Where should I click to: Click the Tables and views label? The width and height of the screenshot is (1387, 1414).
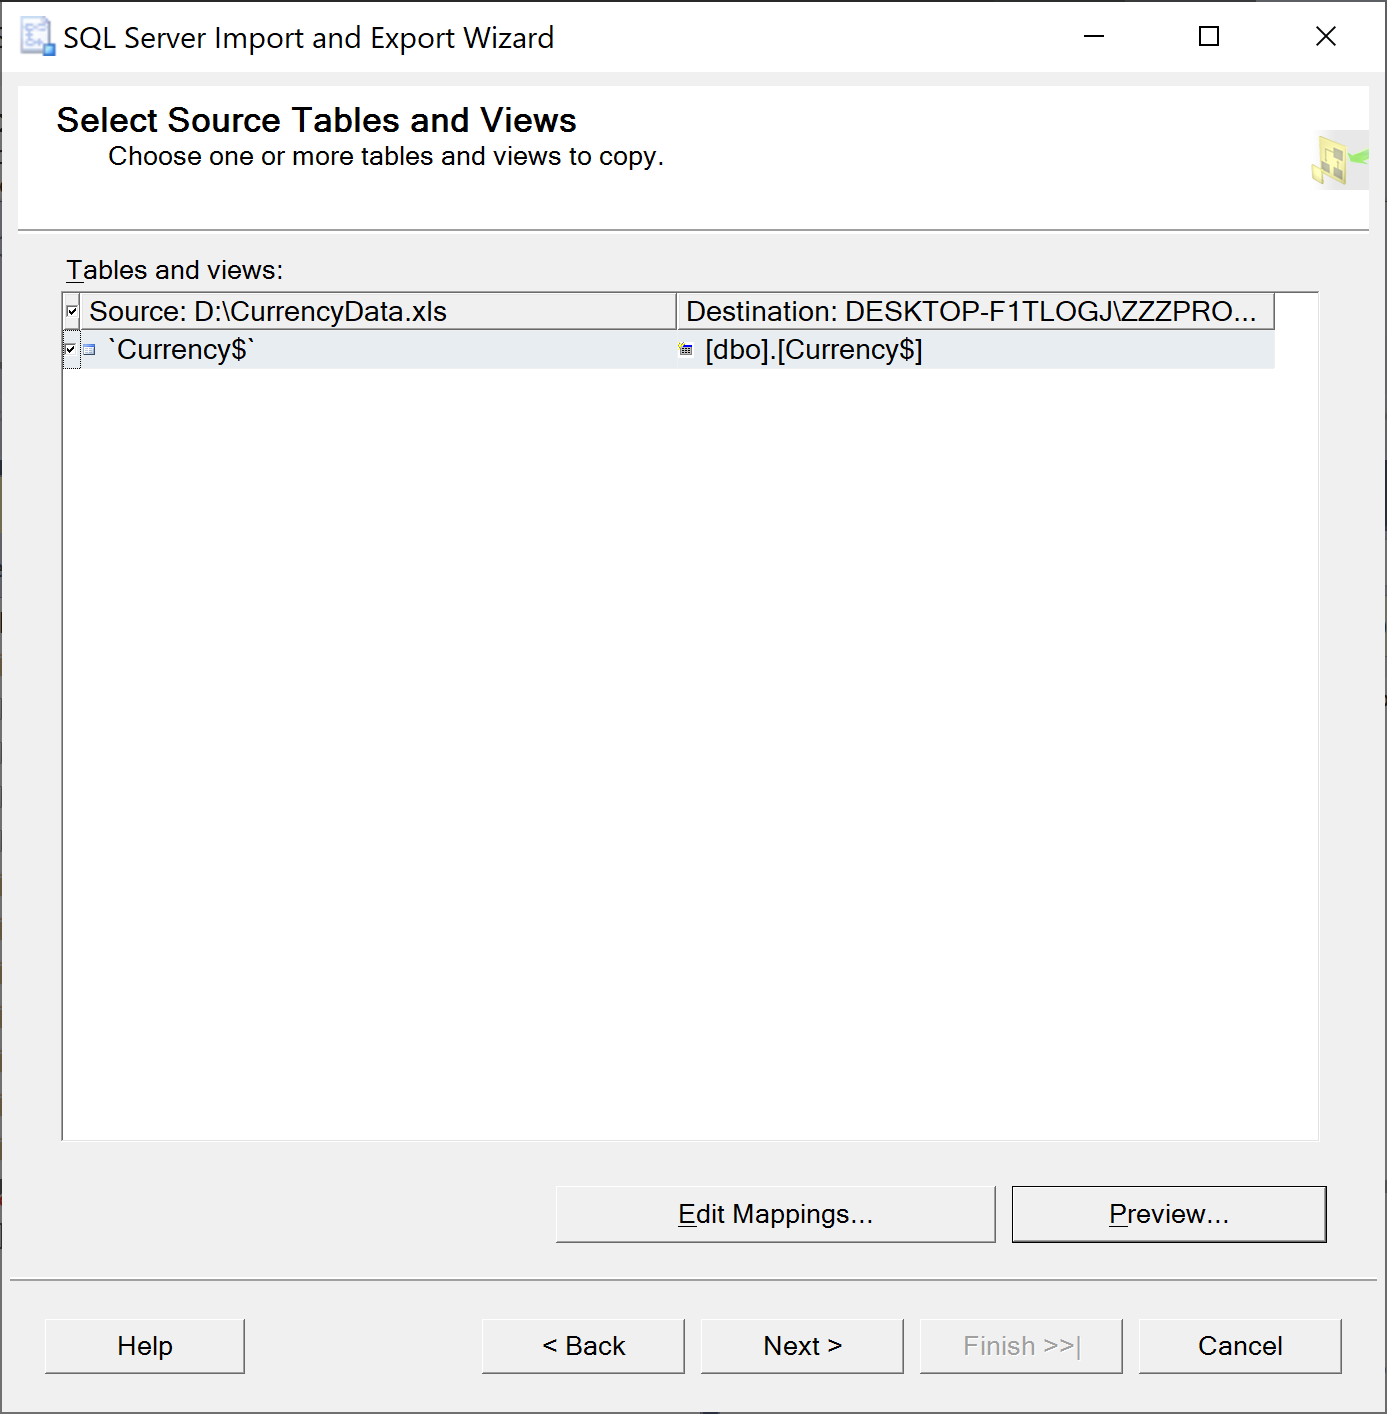[175, 270]
